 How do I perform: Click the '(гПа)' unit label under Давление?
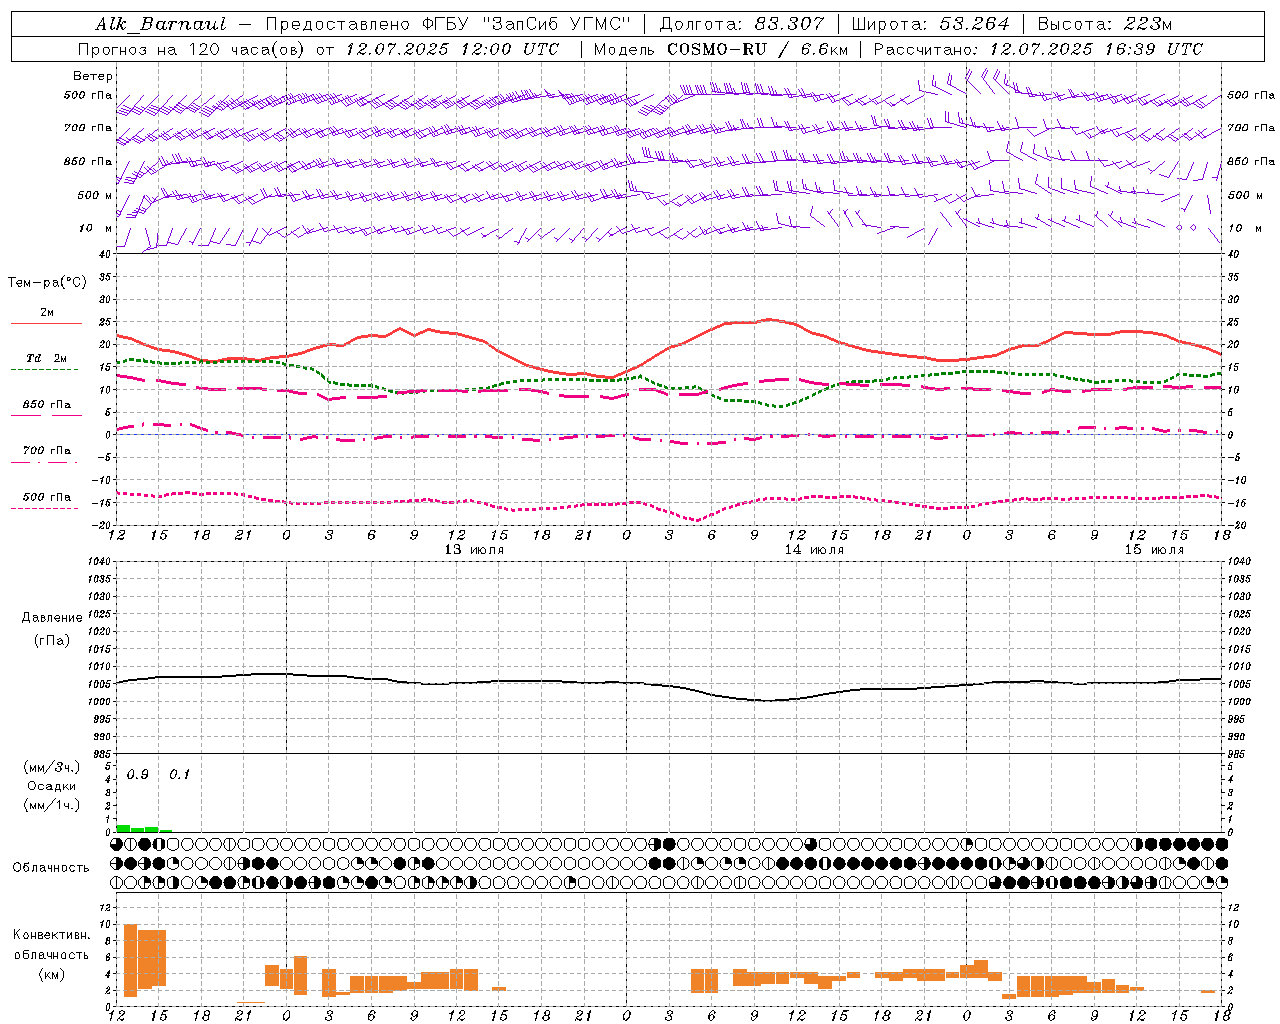tap(52, 640)
